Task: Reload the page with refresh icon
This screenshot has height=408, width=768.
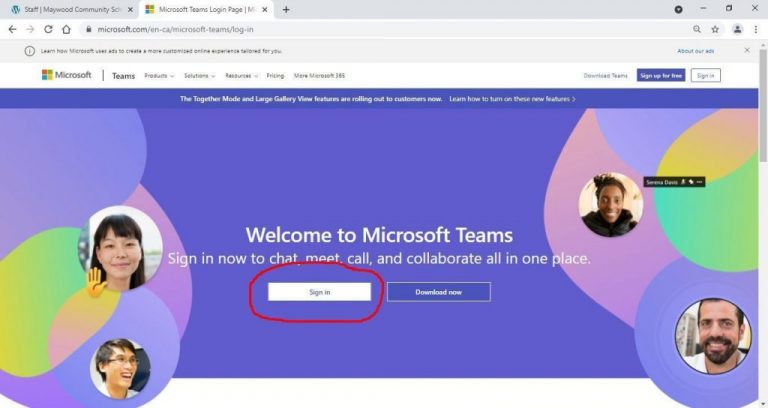Action: pos(48,29)
